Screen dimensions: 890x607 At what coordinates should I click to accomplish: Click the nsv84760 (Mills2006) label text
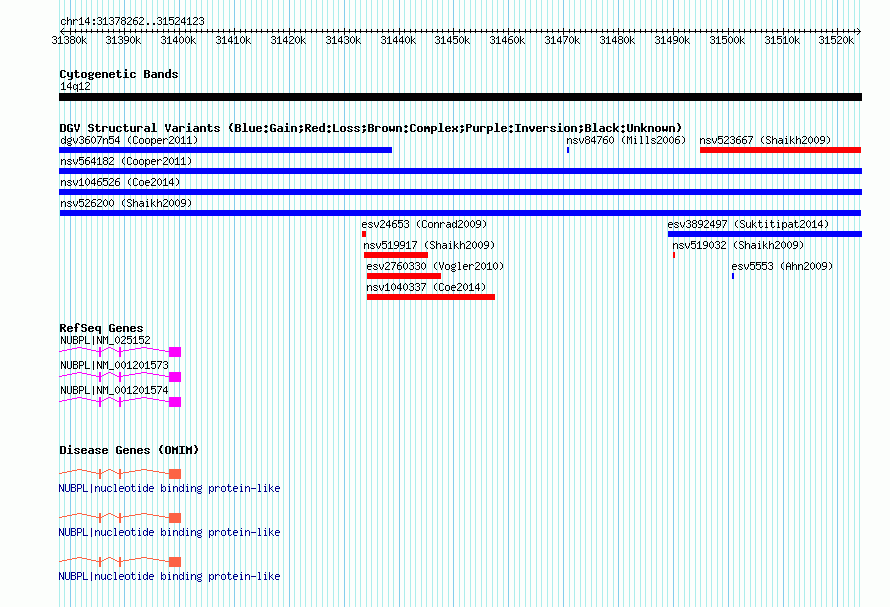click(626, 140)
